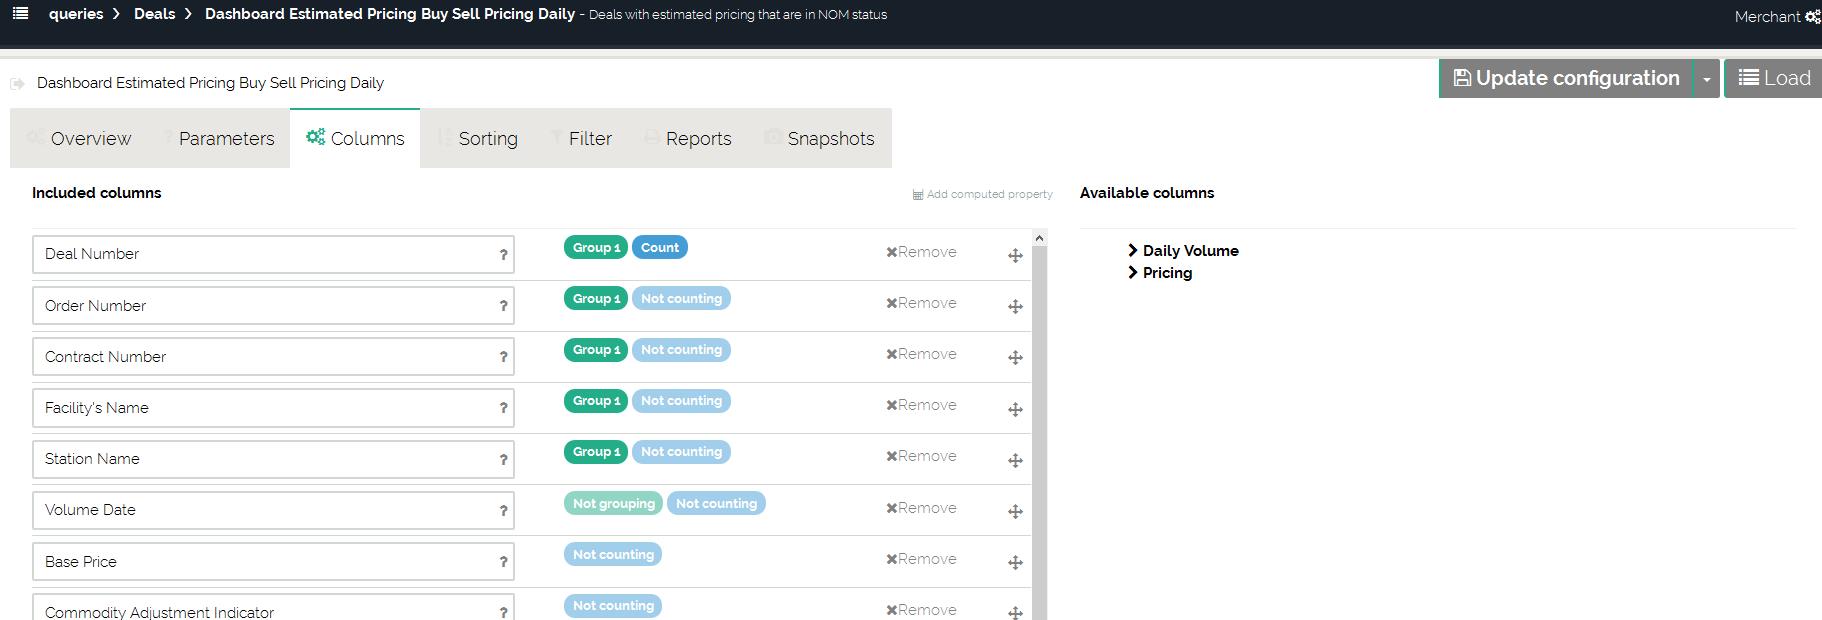Click help icon for Facility's Name

tap(503, 408)
